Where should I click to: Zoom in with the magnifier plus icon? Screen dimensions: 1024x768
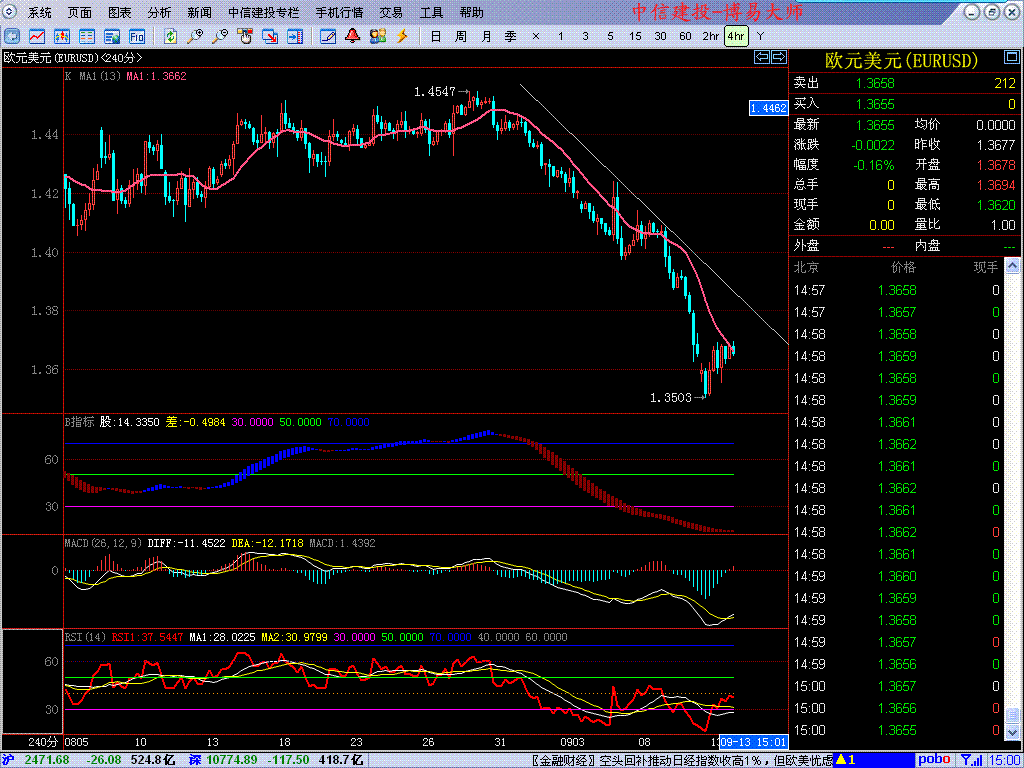click(x=195, y=36)
